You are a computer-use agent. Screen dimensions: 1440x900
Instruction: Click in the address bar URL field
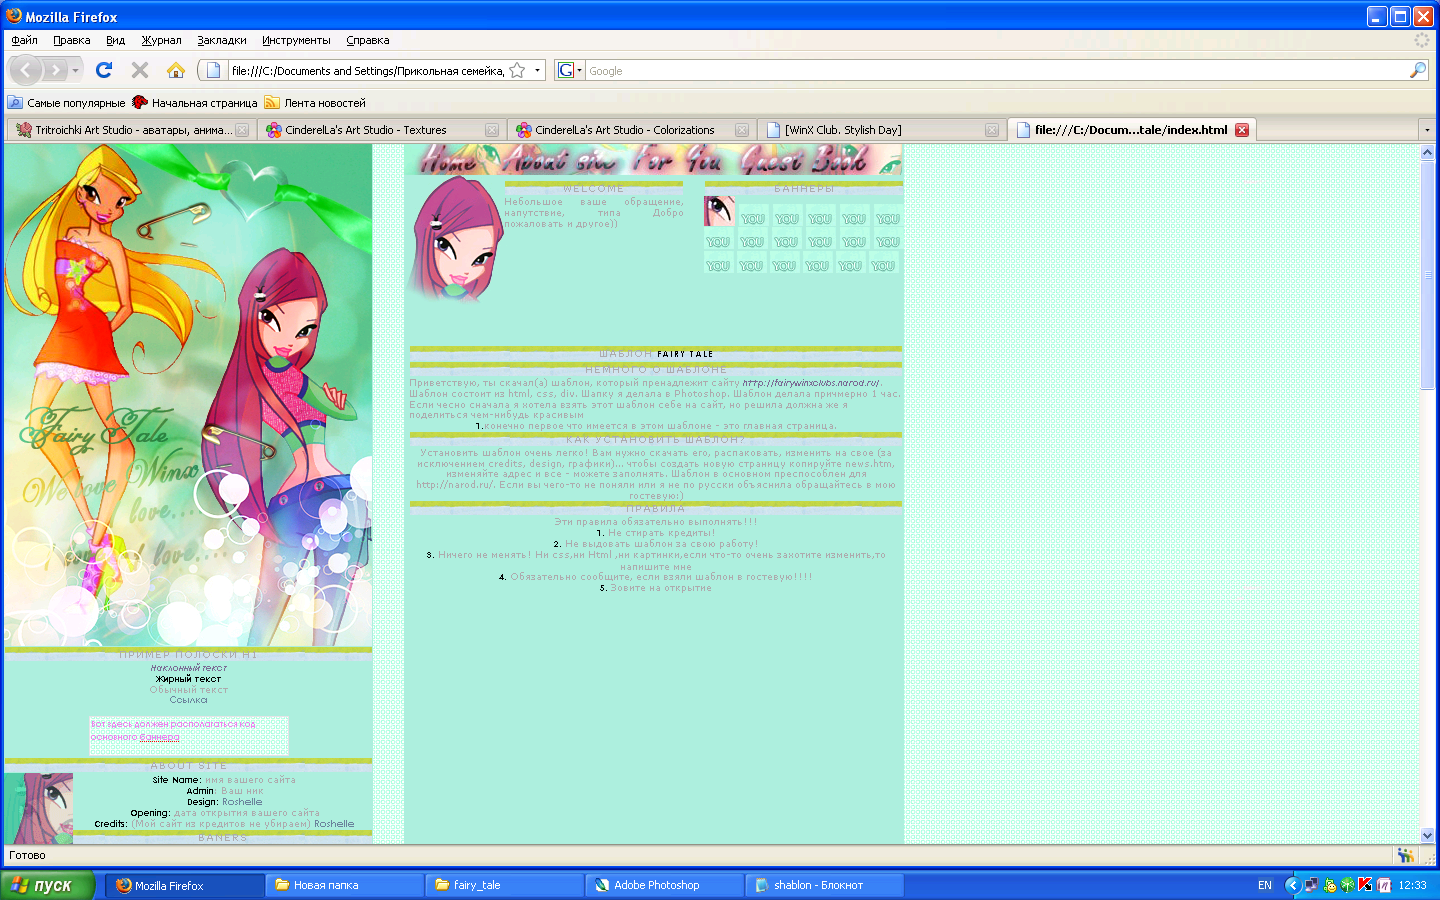pyautogui.click(x=367, y=70)
